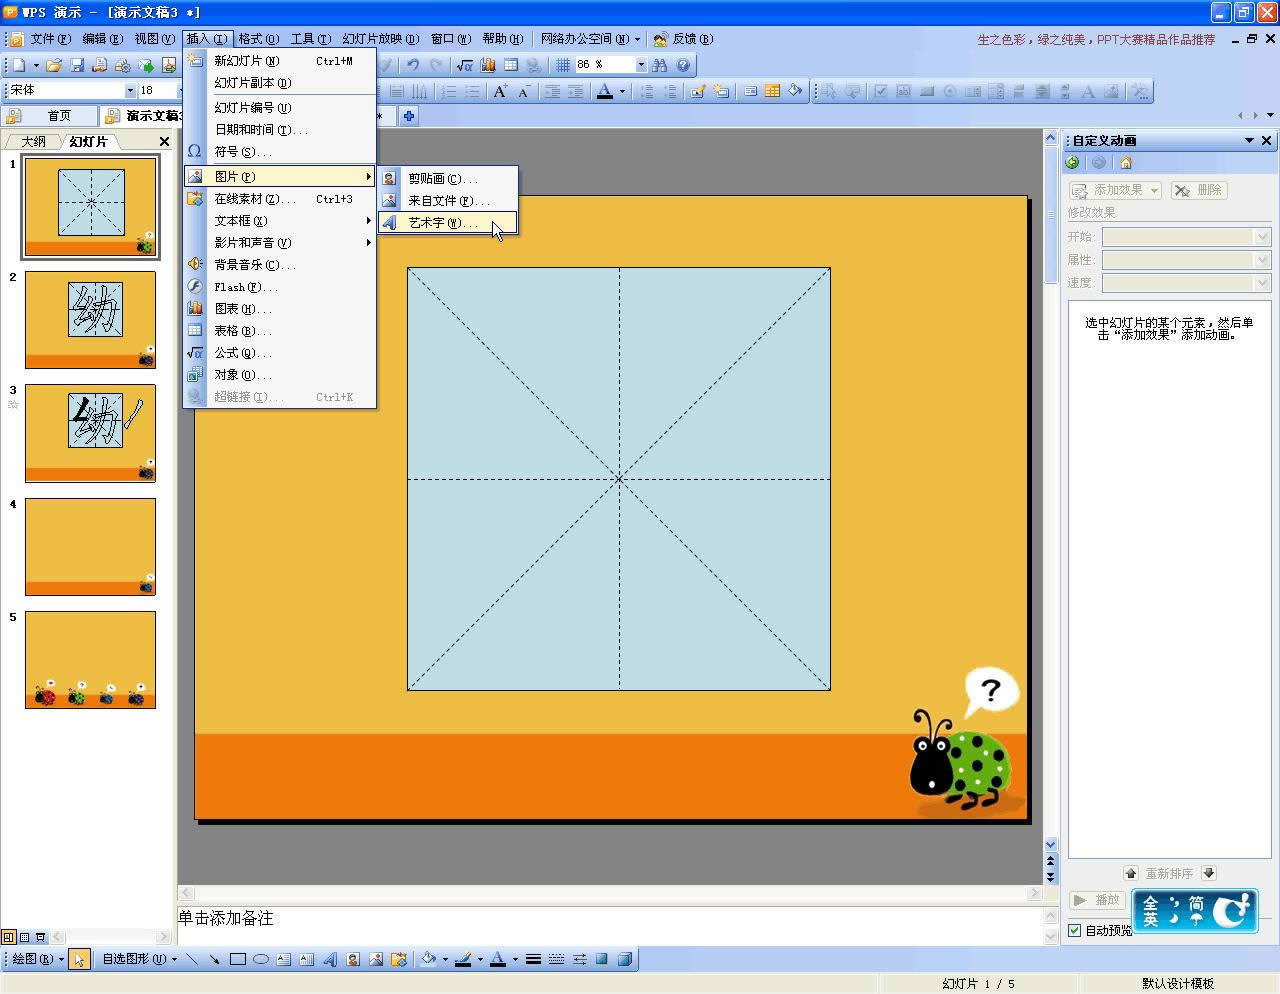Image resolution: width=1280 pixels, height=994 pixels.
Task: Click the Undo arrow icon
Action: tap(412, 65)
